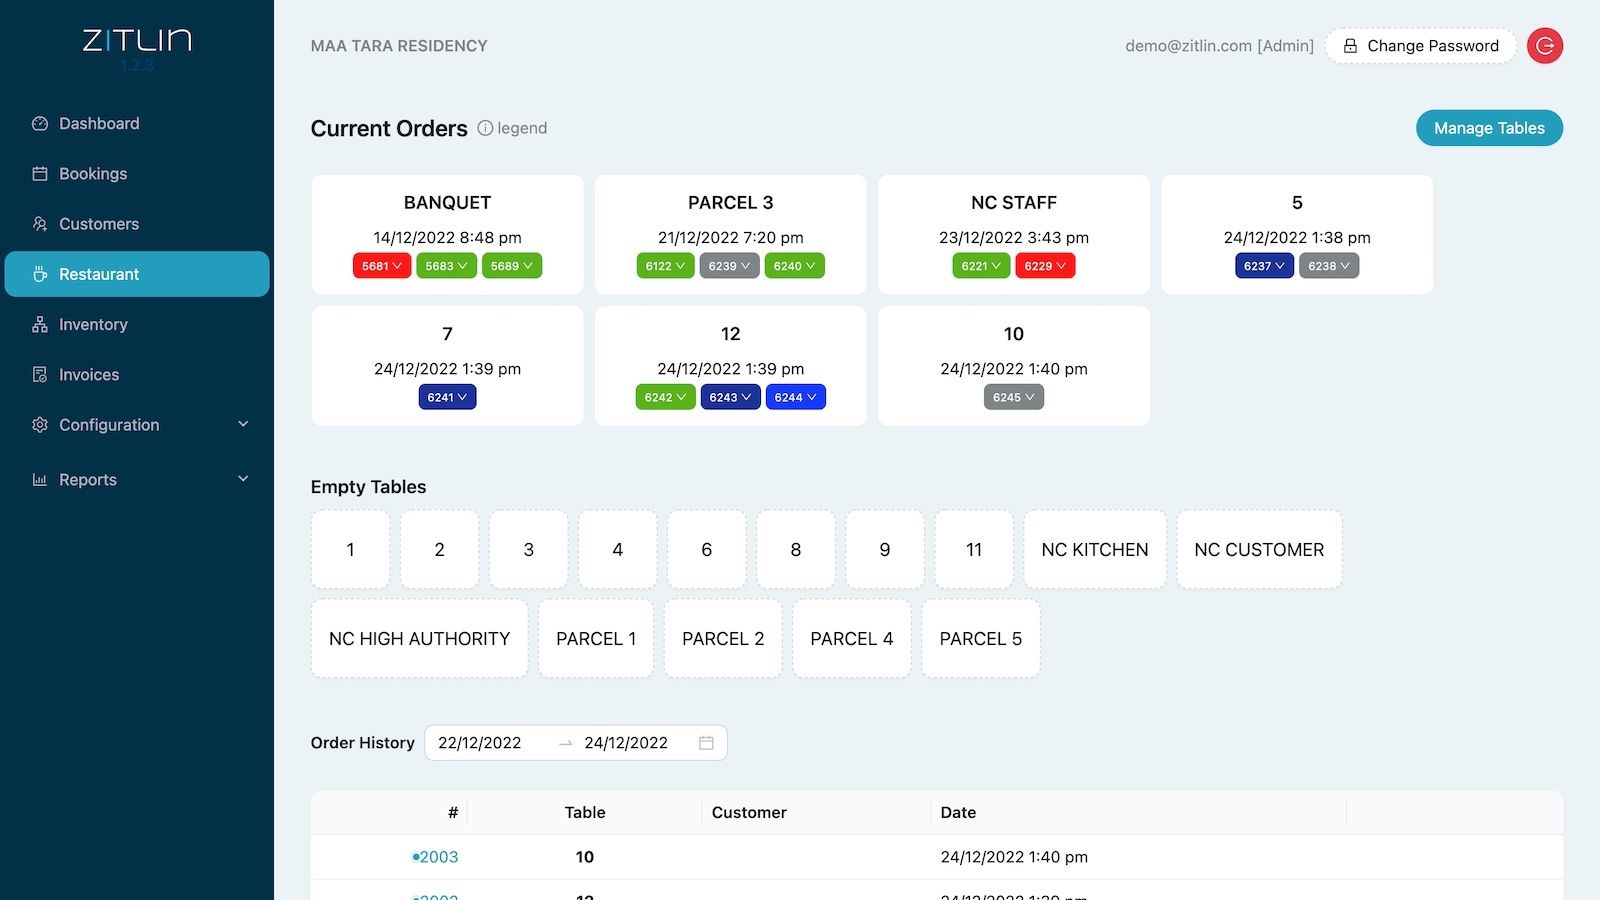This screenshot has height=900, width=1600.
Task: Click the Invoices document icon in sidebar
Action: tap(40, 375)
